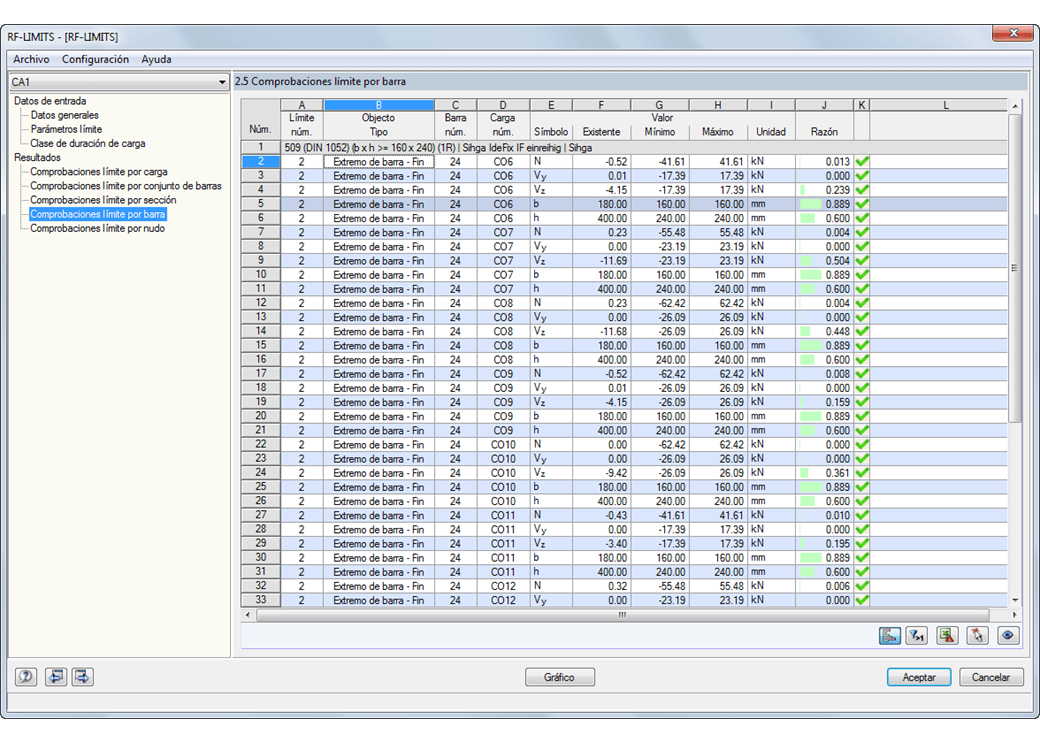Open Comprobaciones límite por carga
Image resolution: width=1040 pixels, height=744 pixels.
99,172
